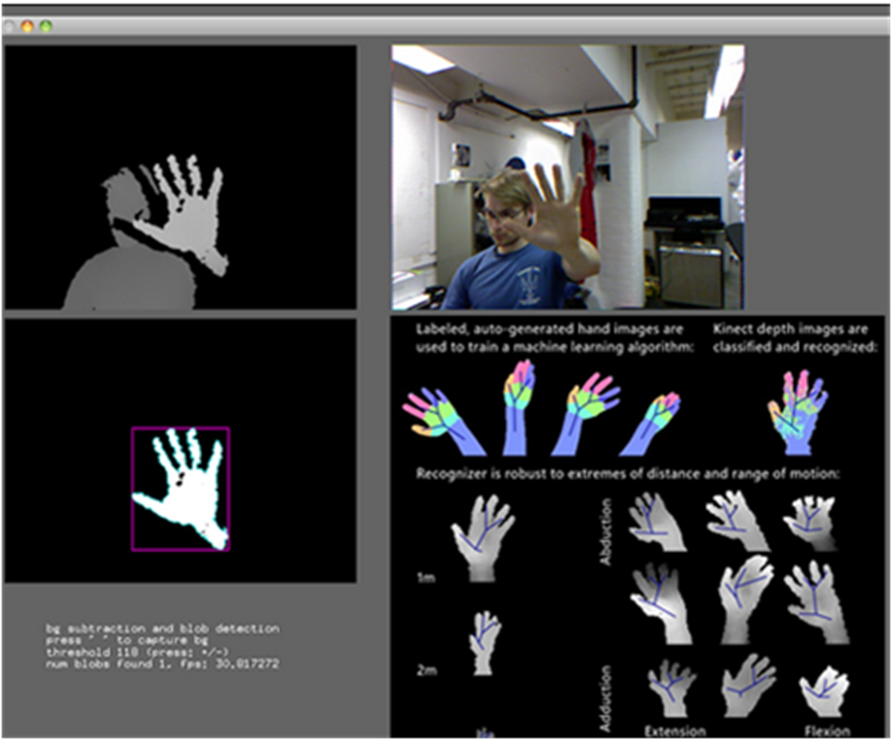The image size is (892, 740).
Task: Click the 'num blobs found 1, fps' readout
Action: point(160,662)
